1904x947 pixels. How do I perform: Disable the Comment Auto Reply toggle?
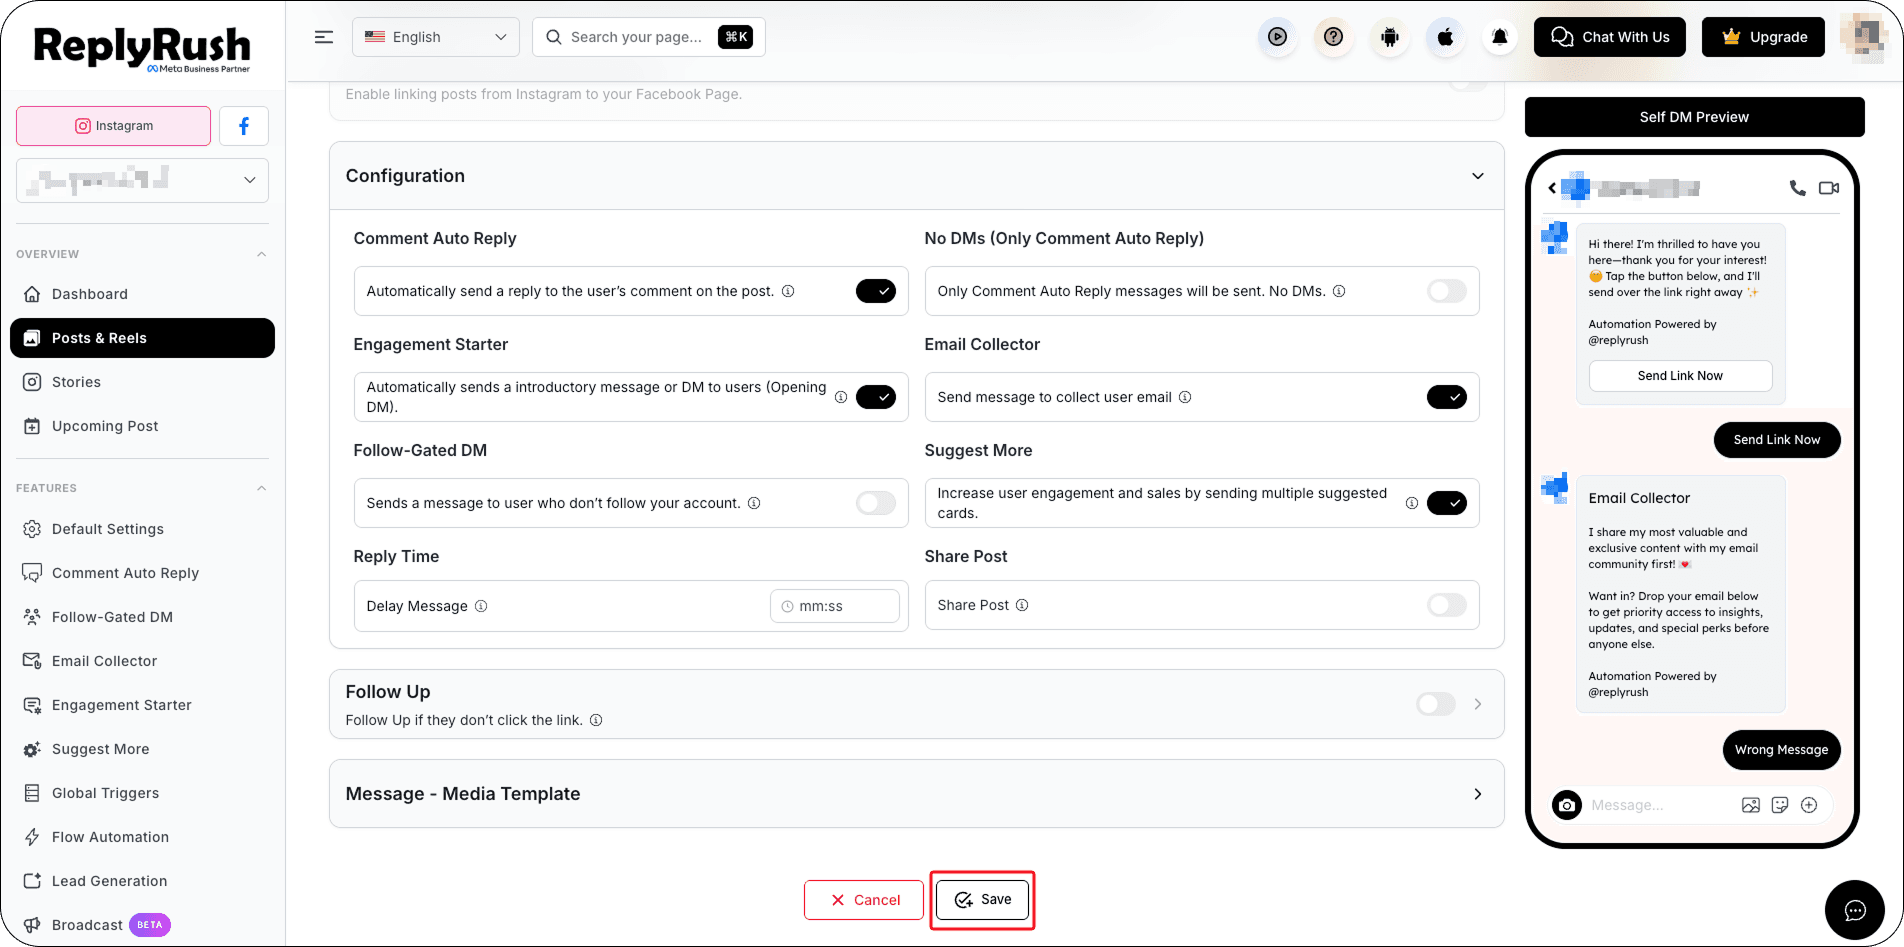tap(876, 291)
